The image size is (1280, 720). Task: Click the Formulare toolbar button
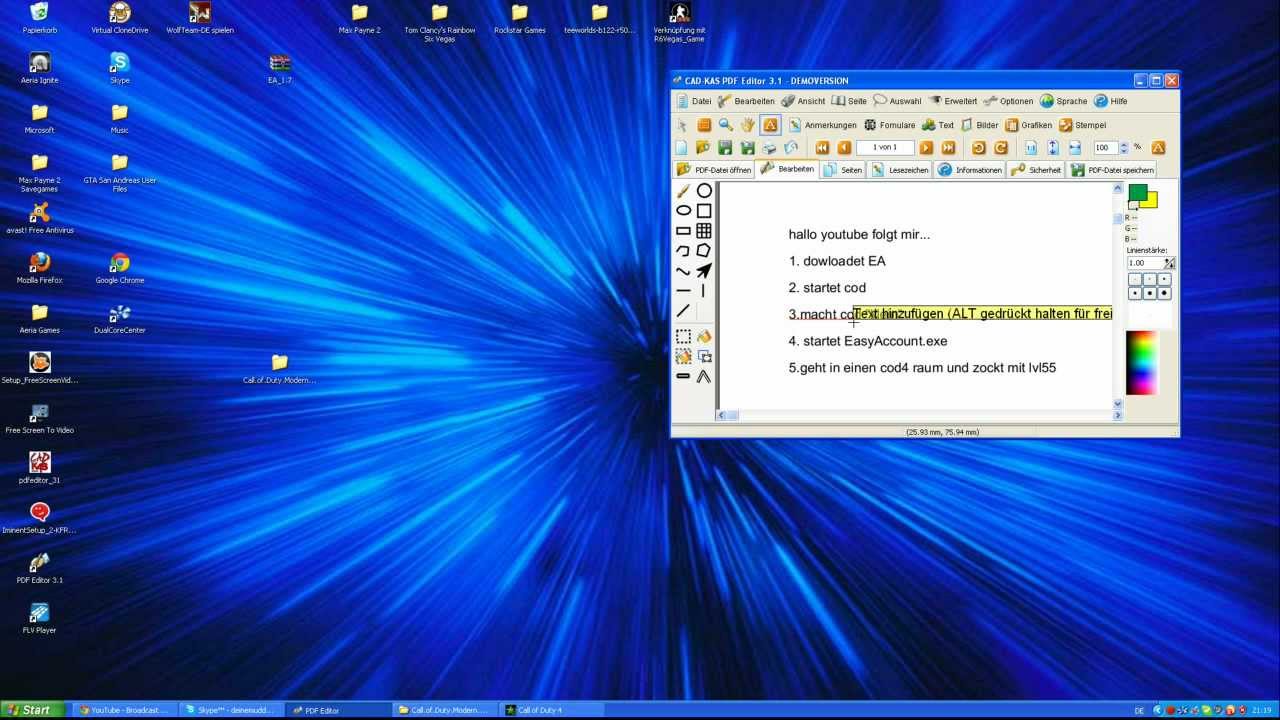tap(889, 125)
